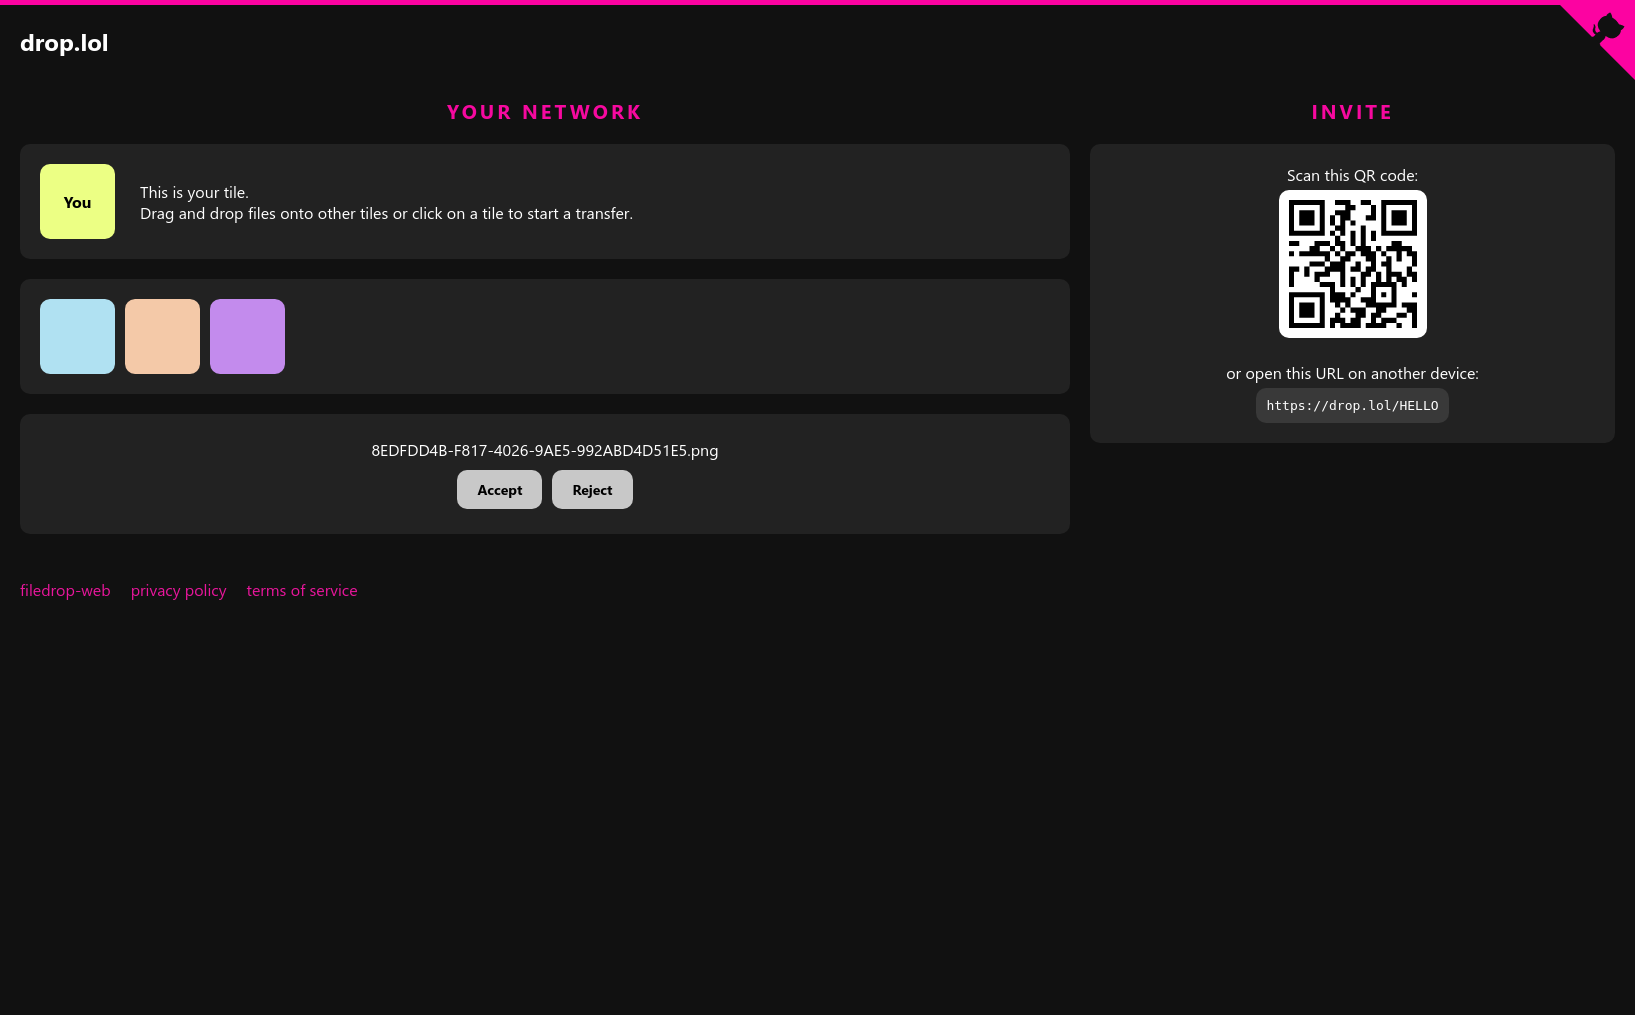Screen dimensions: 1635x1015
Task: Open the privacy policy link
Action: (x=179, y=591)
